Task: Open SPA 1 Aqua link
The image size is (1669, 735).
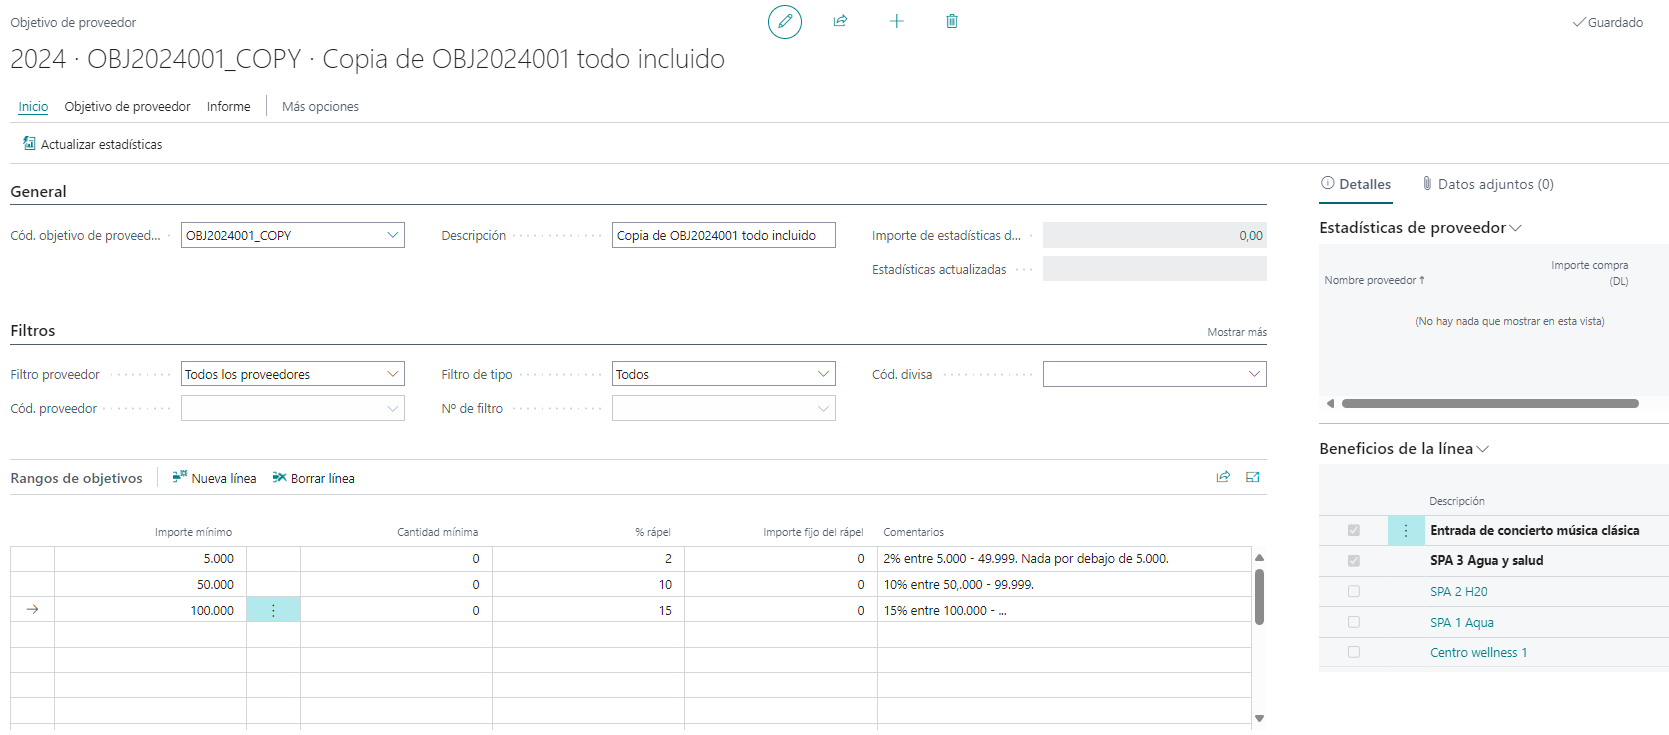Action: [1461, 623]
